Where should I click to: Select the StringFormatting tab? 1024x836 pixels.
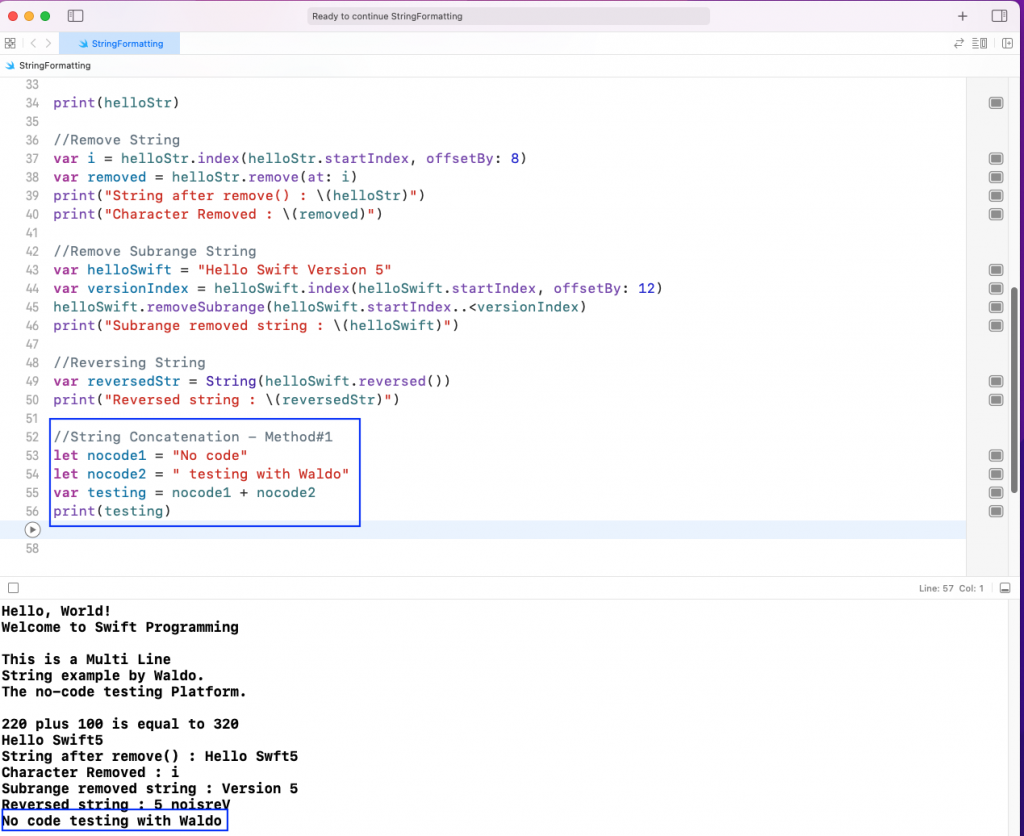120,43
